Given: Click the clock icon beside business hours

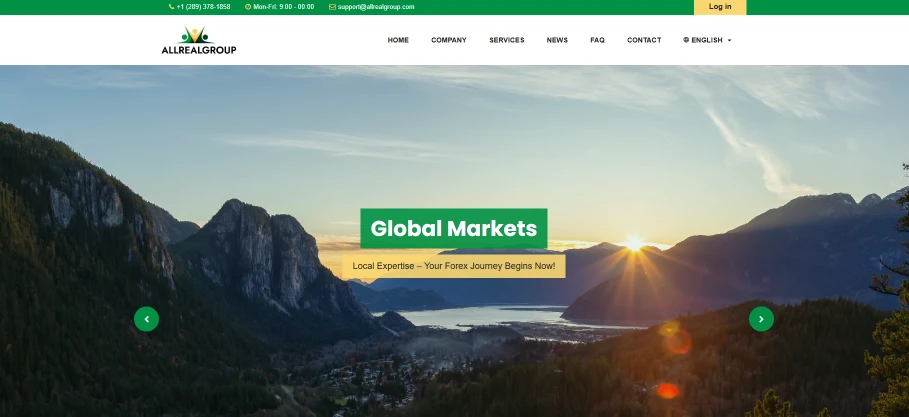Looking at the screenshot, I should pos(248,7).
